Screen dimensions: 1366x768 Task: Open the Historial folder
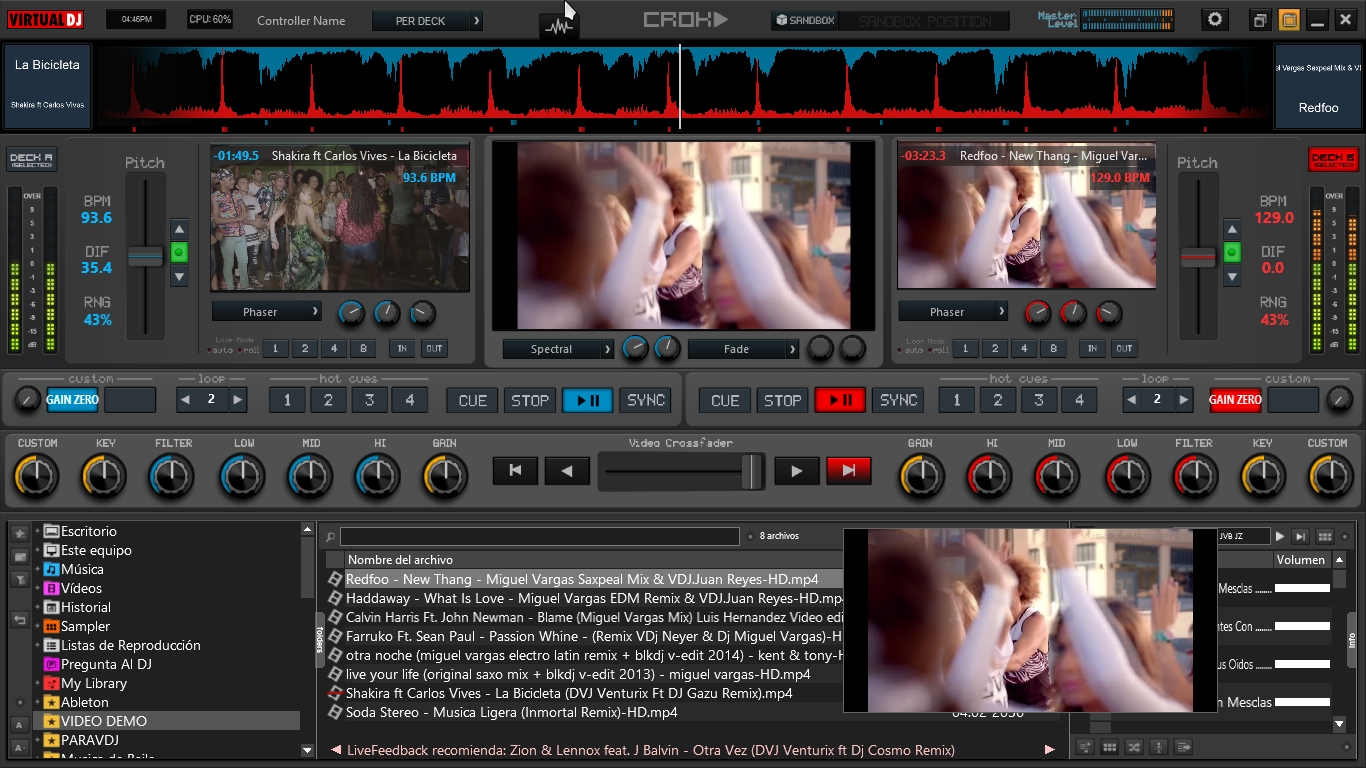86,607
